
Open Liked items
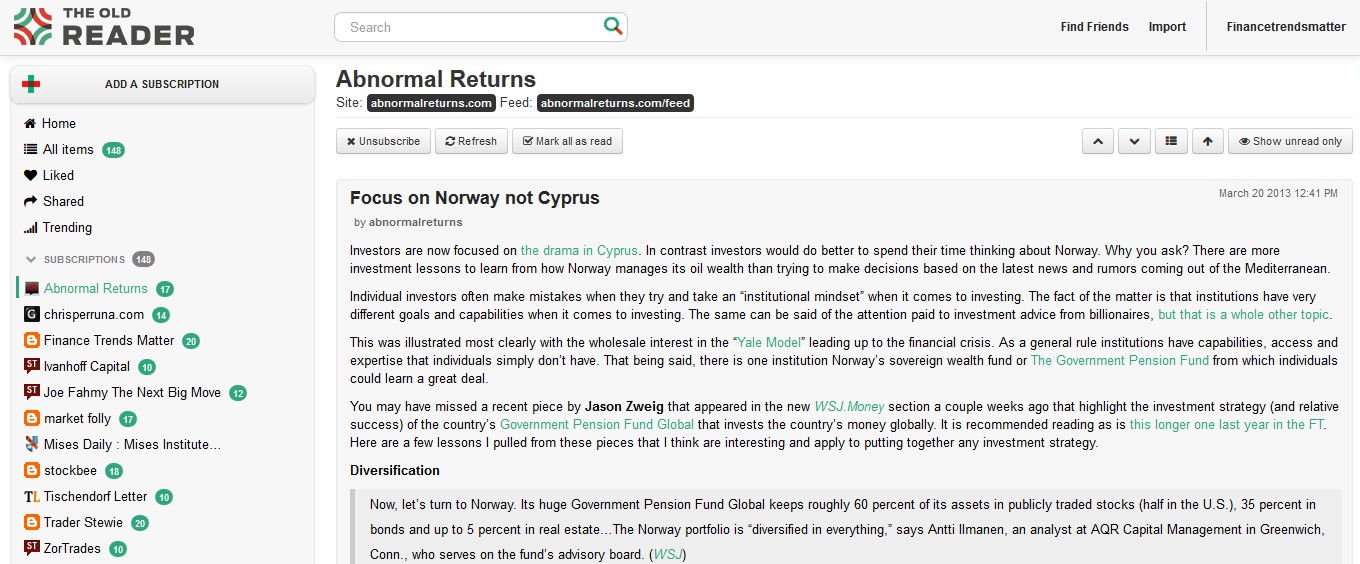point(58,175)
